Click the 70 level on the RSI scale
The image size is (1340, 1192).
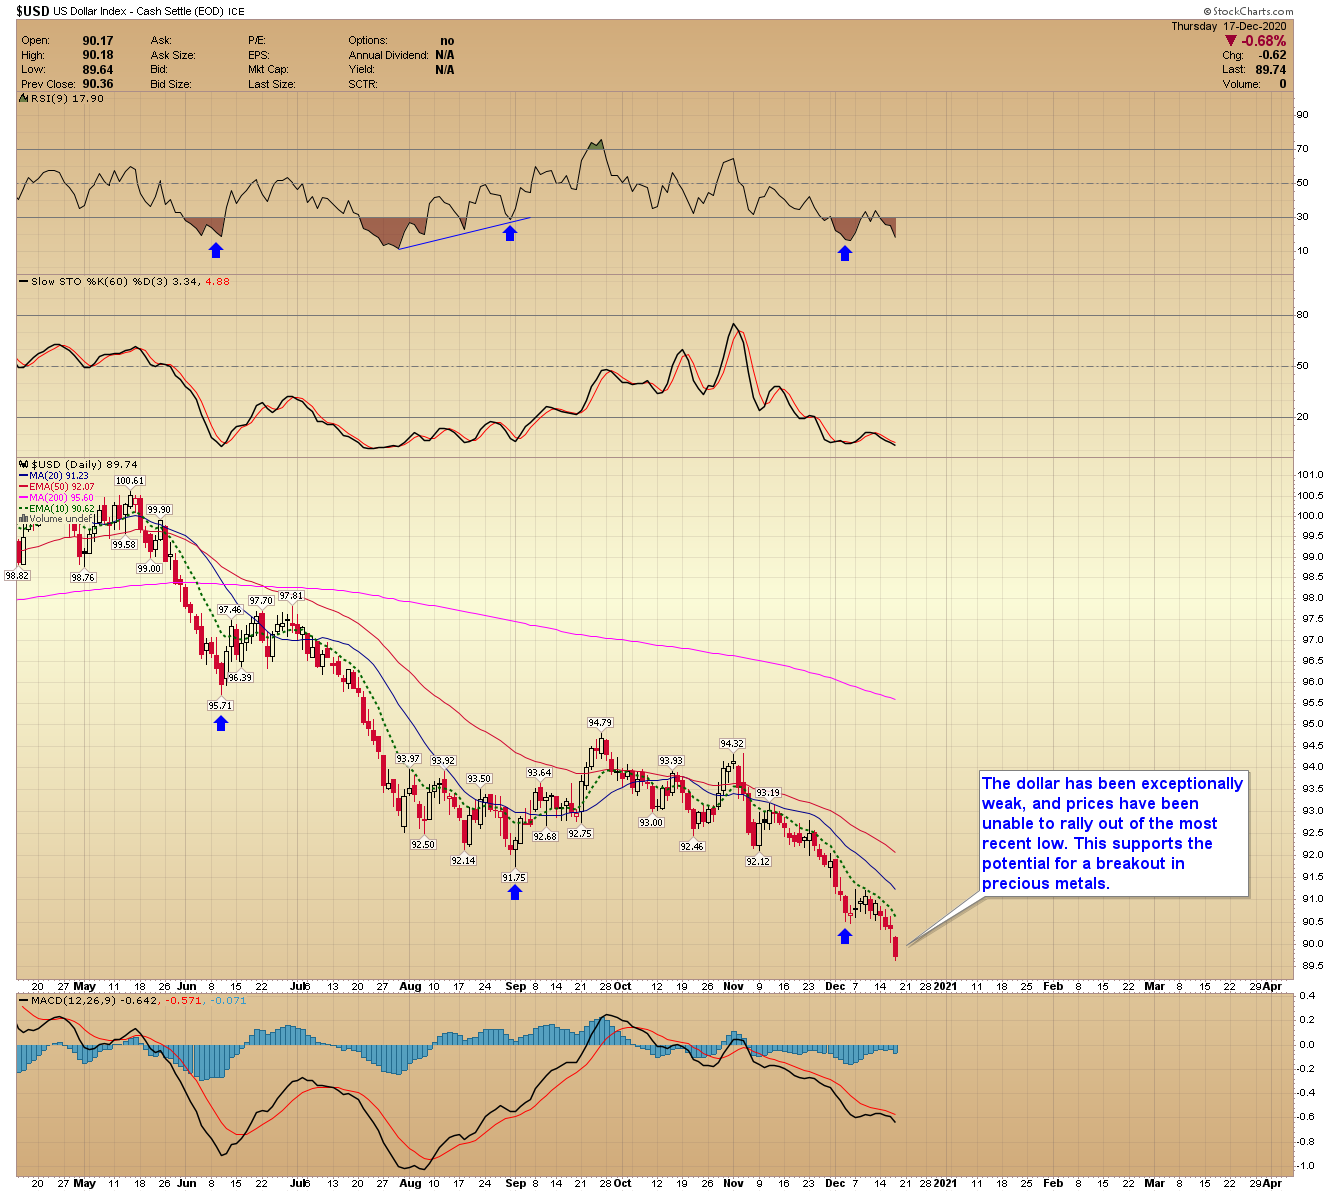1303,149
